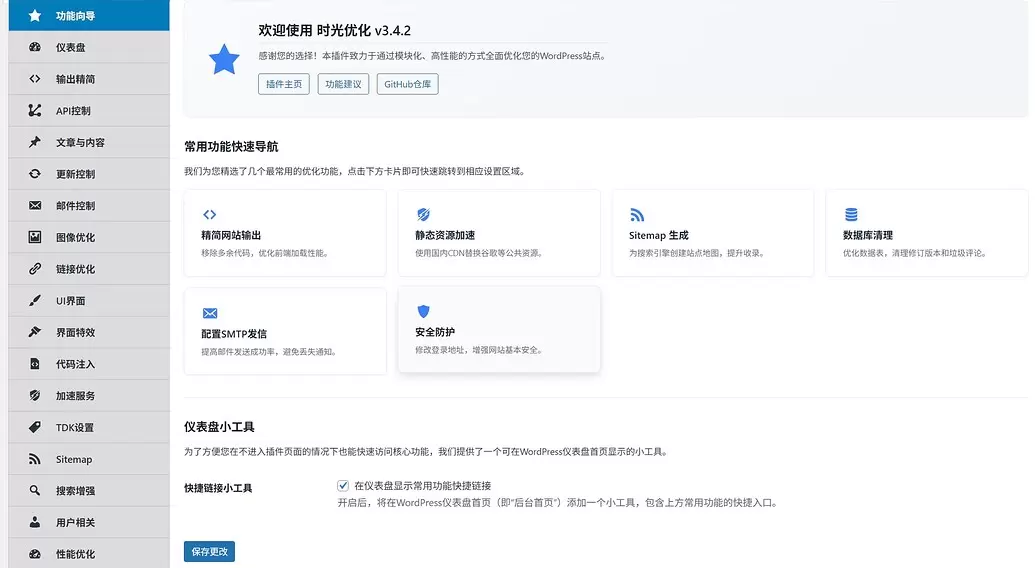This screenshot has height=568, width=1035.
Task: Click the shield icon on 安全防护 card
Action: click(x=423, y=311)
